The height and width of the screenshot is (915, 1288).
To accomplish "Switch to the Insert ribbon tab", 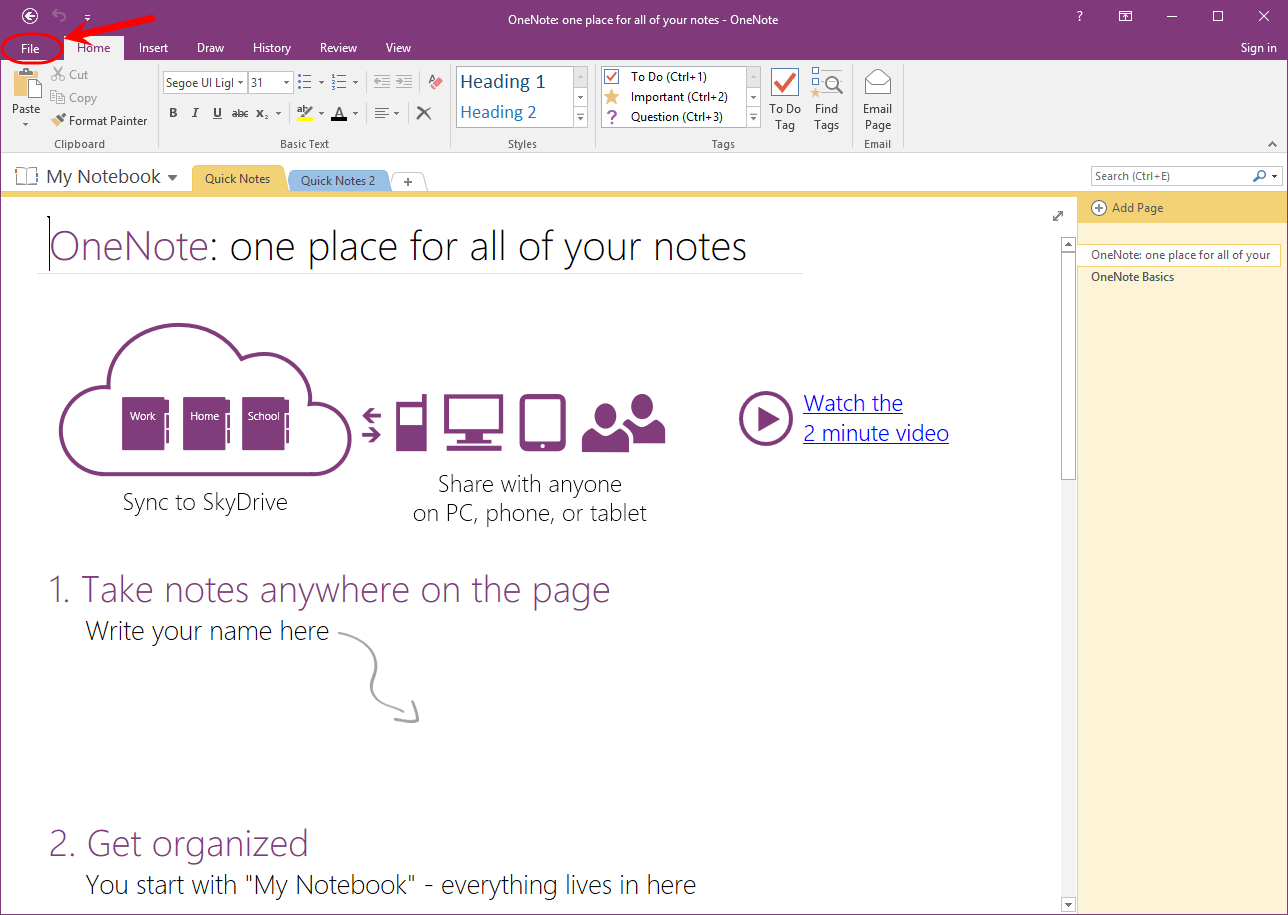I will [x=153, y=48].
